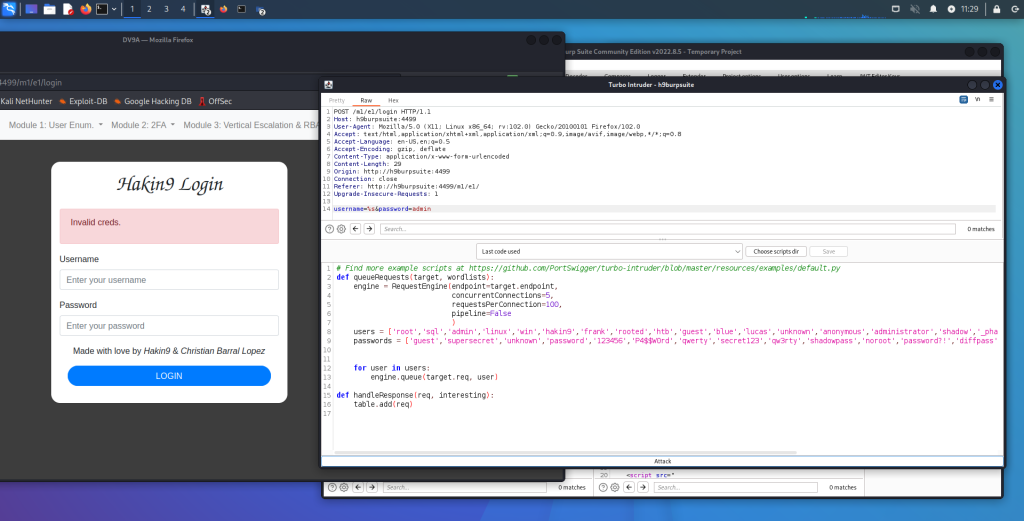This screenshot has width=1024, height=521.
Task: Open the Raw tab in Turbo Intruder
Action: pos(366,101)
